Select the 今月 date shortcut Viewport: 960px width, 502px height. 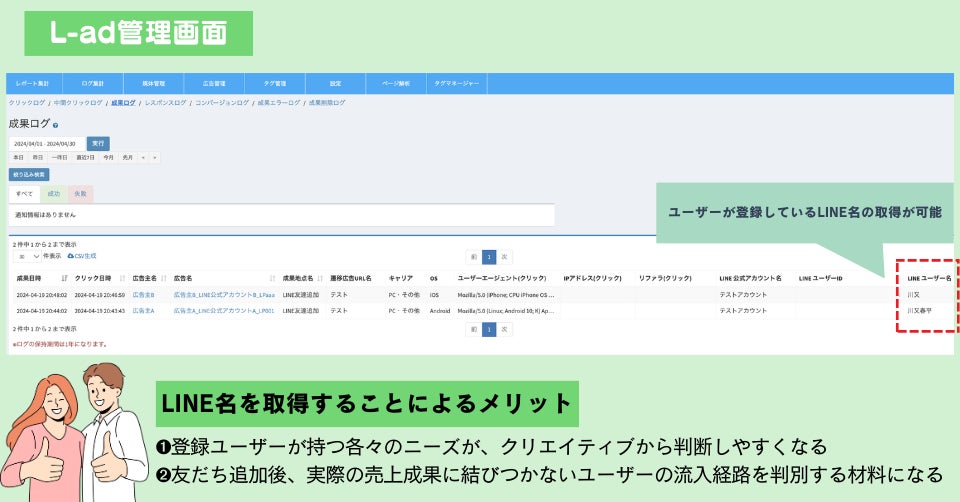point(108,157)
